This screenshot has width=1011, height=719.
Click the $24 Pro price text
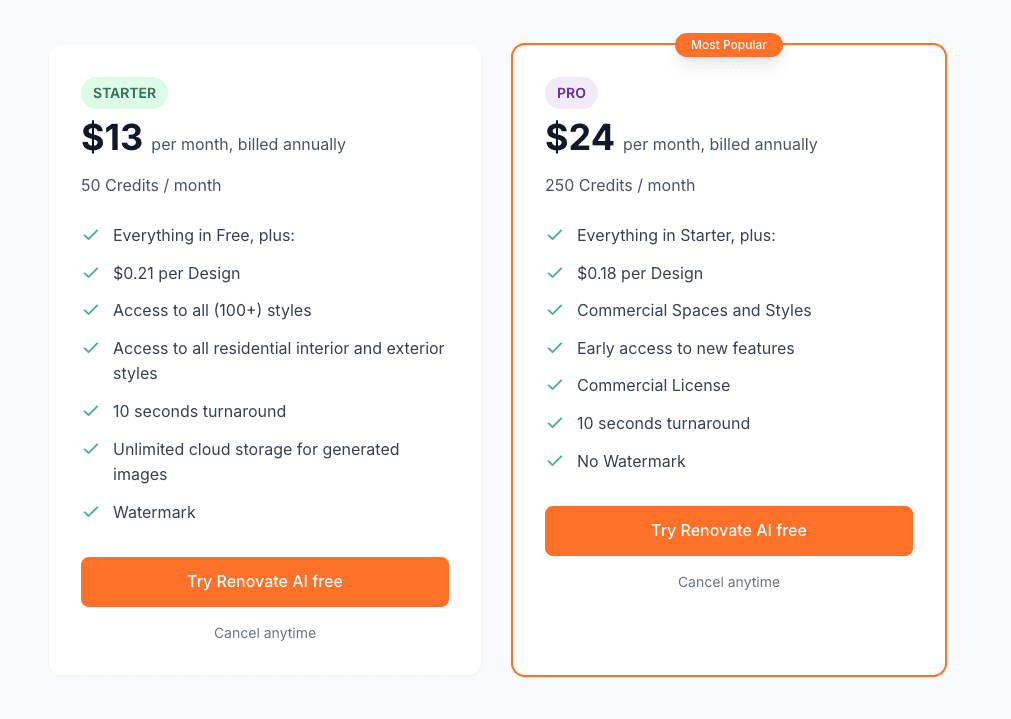(579, 138)
